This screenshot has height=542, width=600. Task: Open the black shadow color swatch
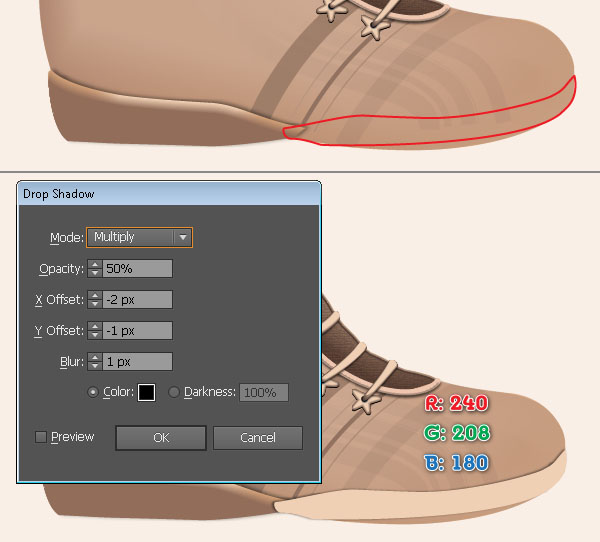tap(146, 392)
